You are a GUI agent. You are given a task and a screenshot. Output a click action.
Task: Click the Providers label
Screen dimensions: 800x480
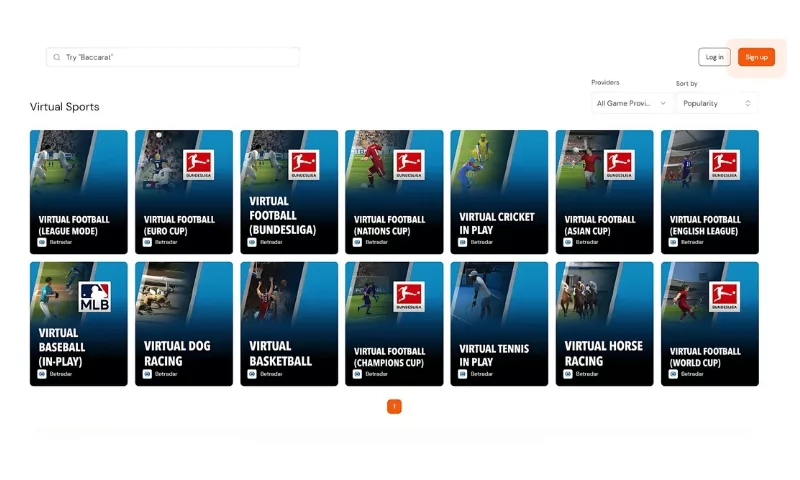(x=605, y=82)
